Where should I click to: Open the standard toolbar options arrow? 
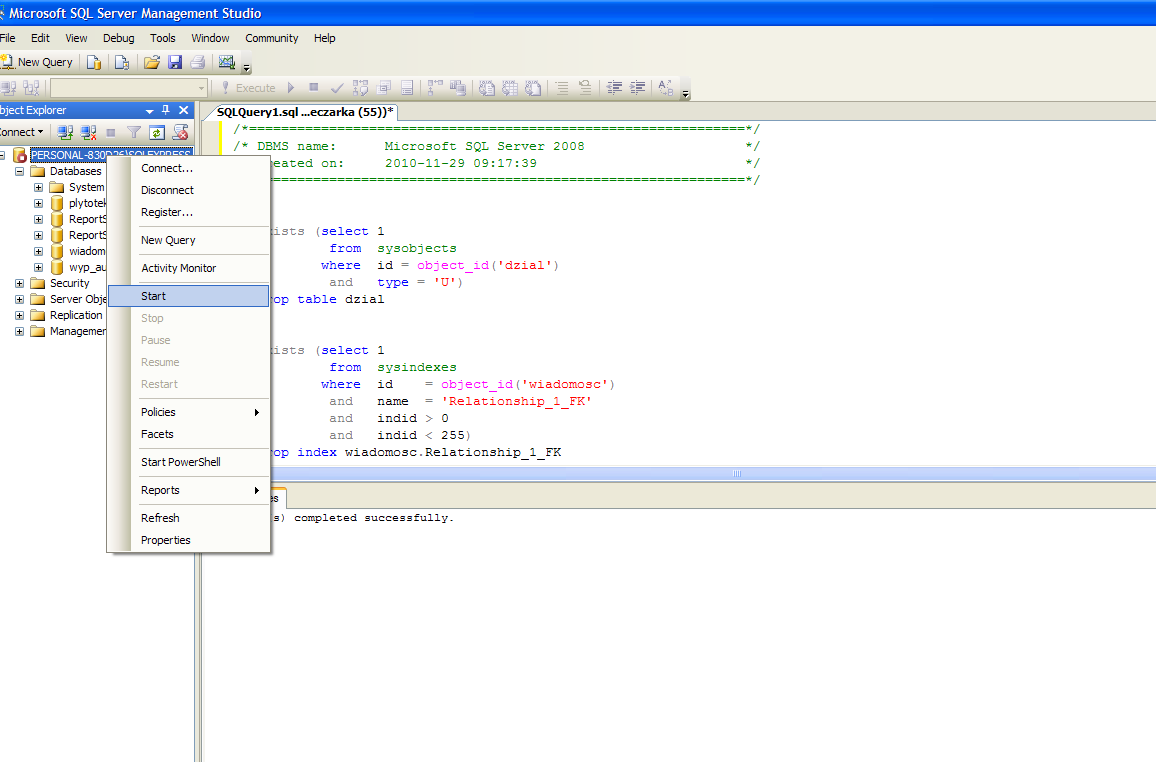pos(247,67)
